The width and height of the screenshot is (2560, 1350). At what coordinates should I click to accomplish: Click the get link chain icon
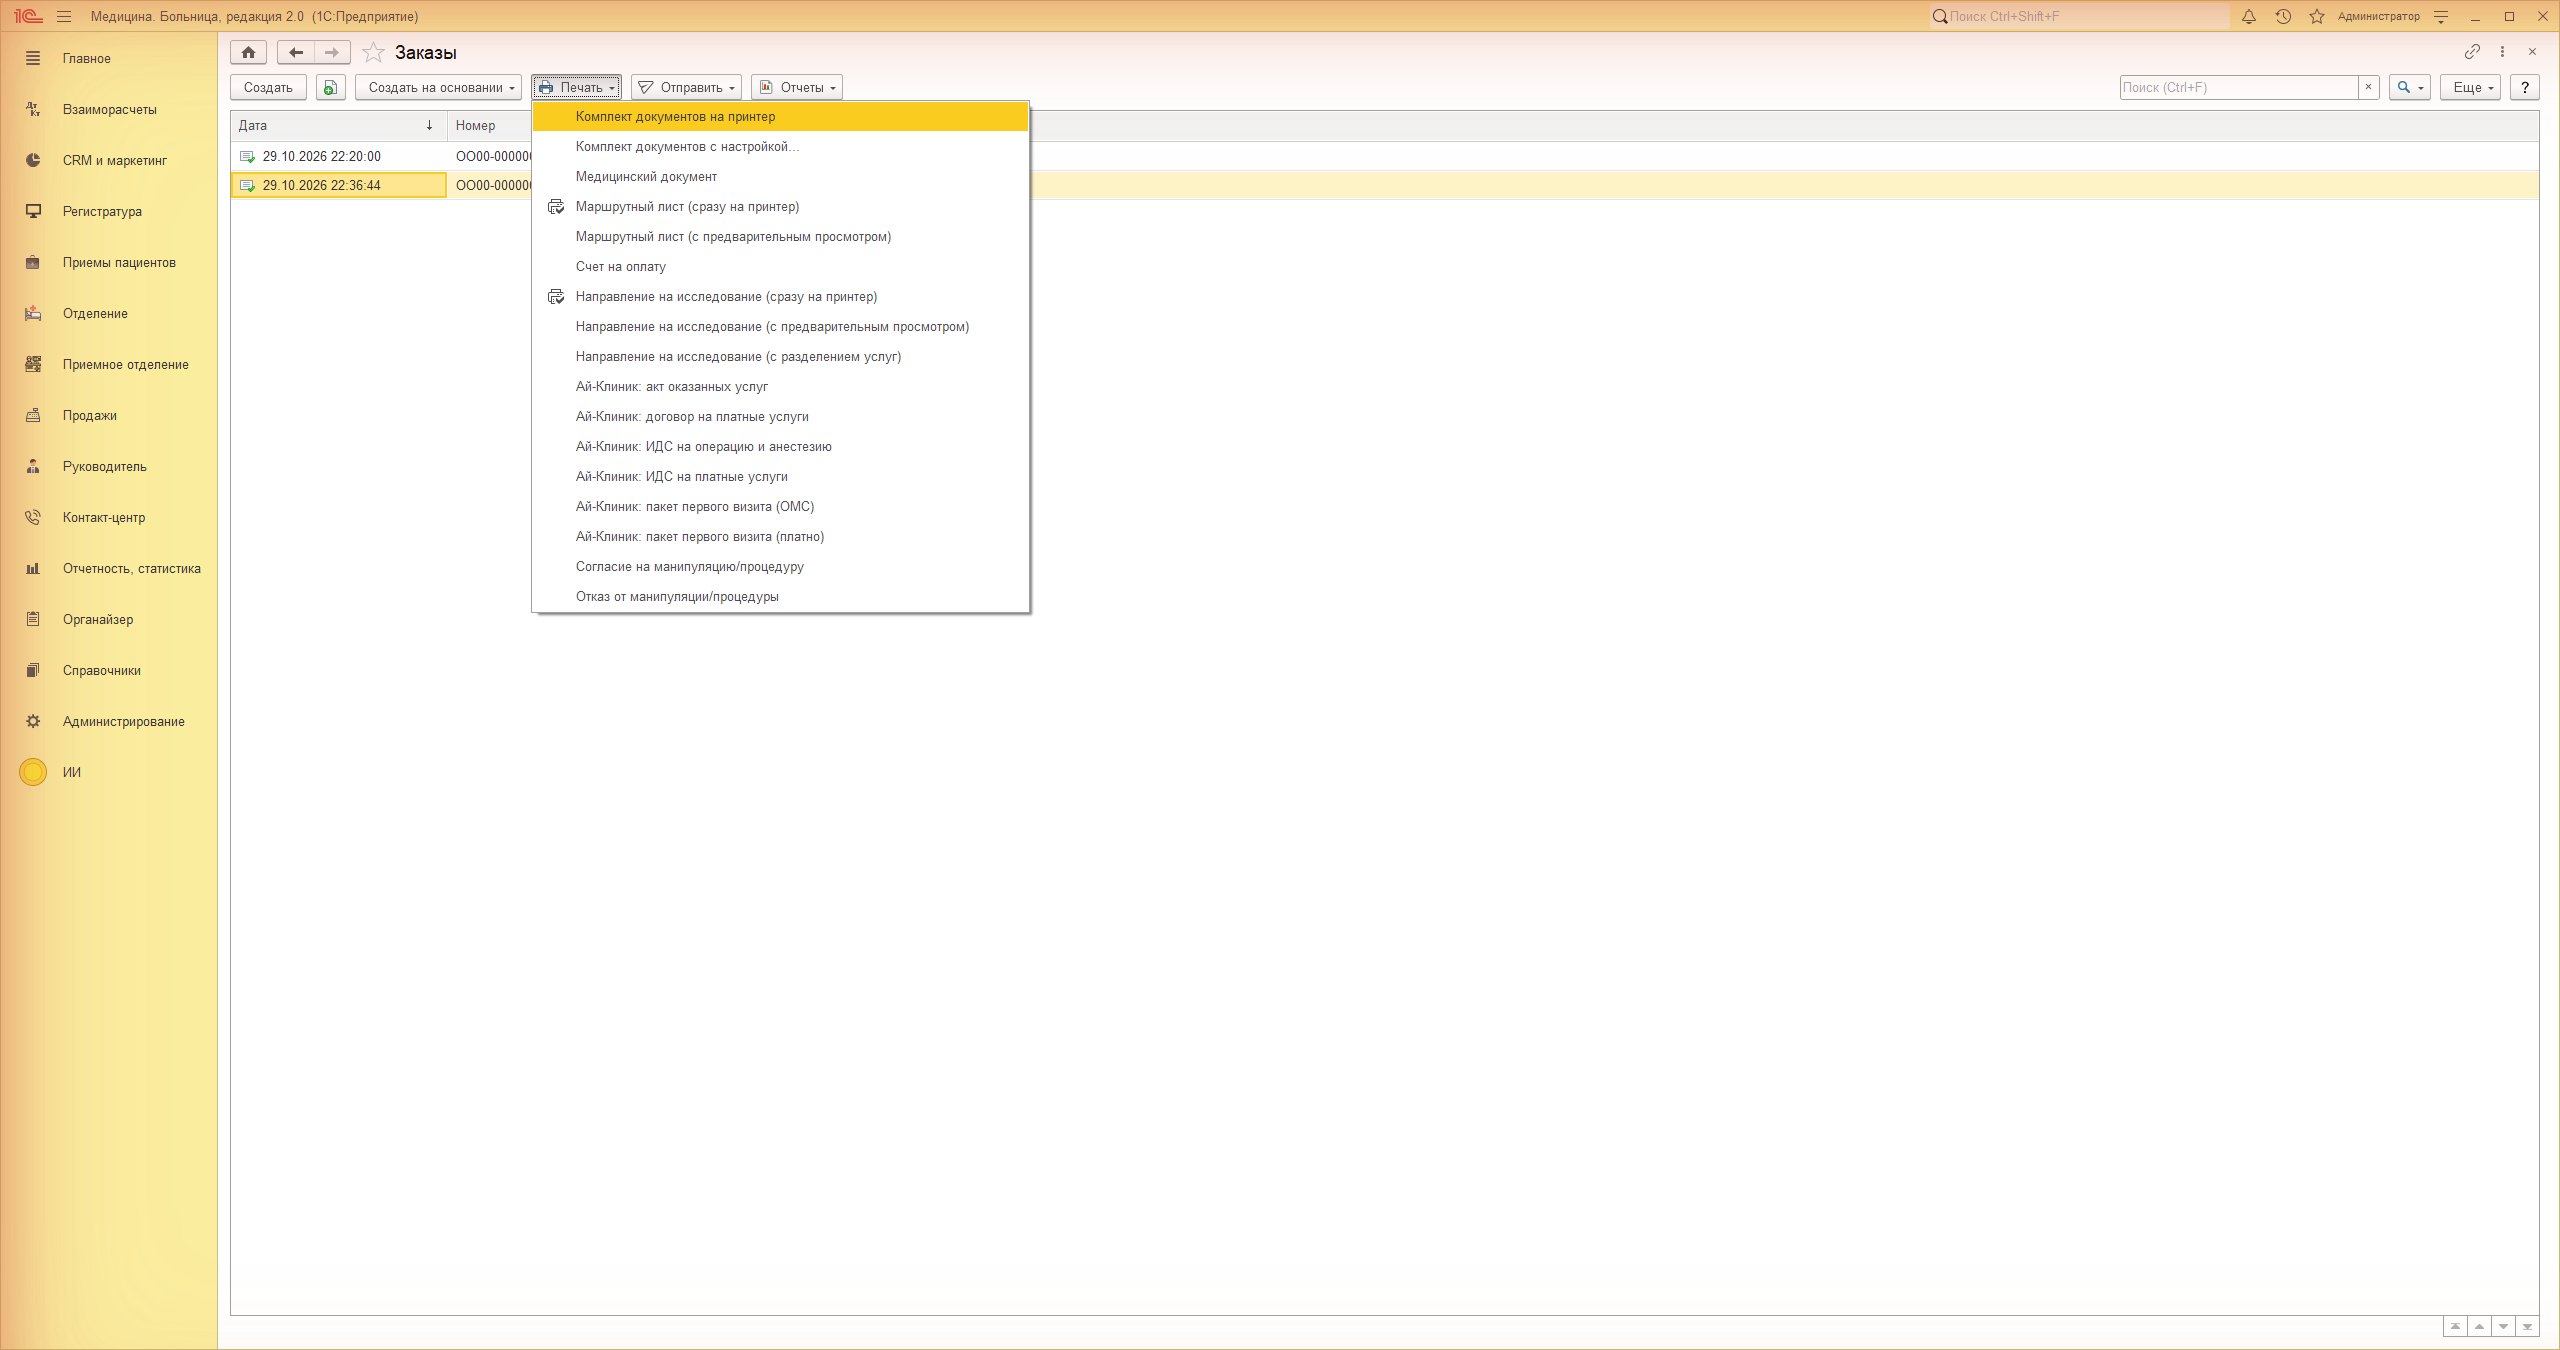2472,52
